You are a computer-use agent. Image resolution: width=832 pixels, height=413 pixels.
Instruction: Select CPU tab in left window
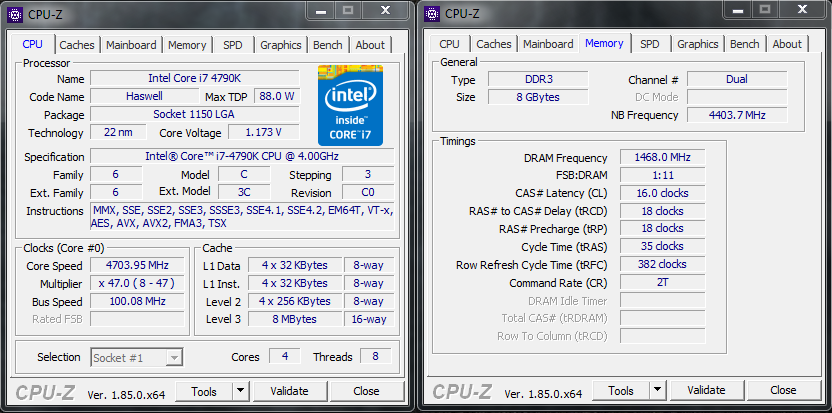coord(33,44)
